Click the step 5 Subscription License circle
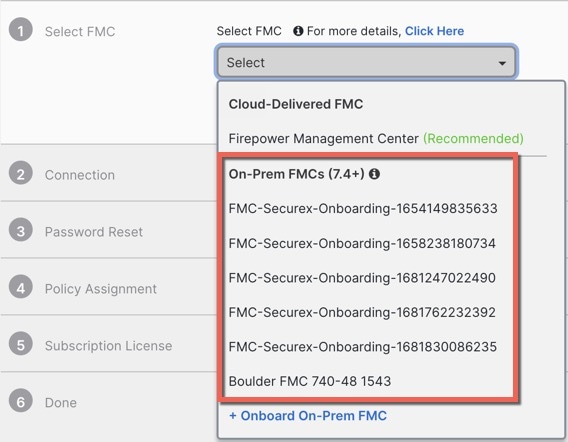This screenshot has width=568, height=442. (21, 344)
